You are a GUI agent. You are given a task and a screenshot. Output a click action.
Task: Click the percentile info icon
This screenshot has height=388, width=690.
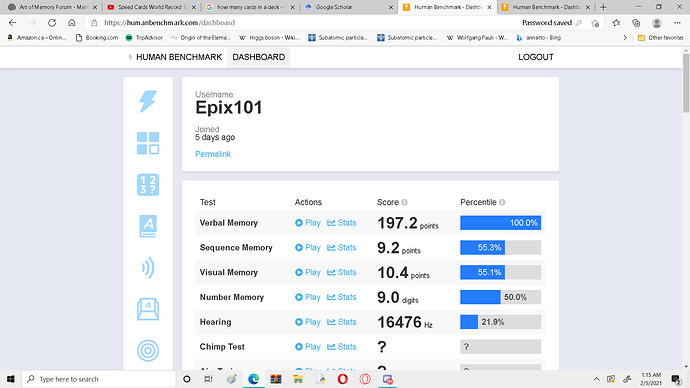pyautogui.click(x=502, y=202)
